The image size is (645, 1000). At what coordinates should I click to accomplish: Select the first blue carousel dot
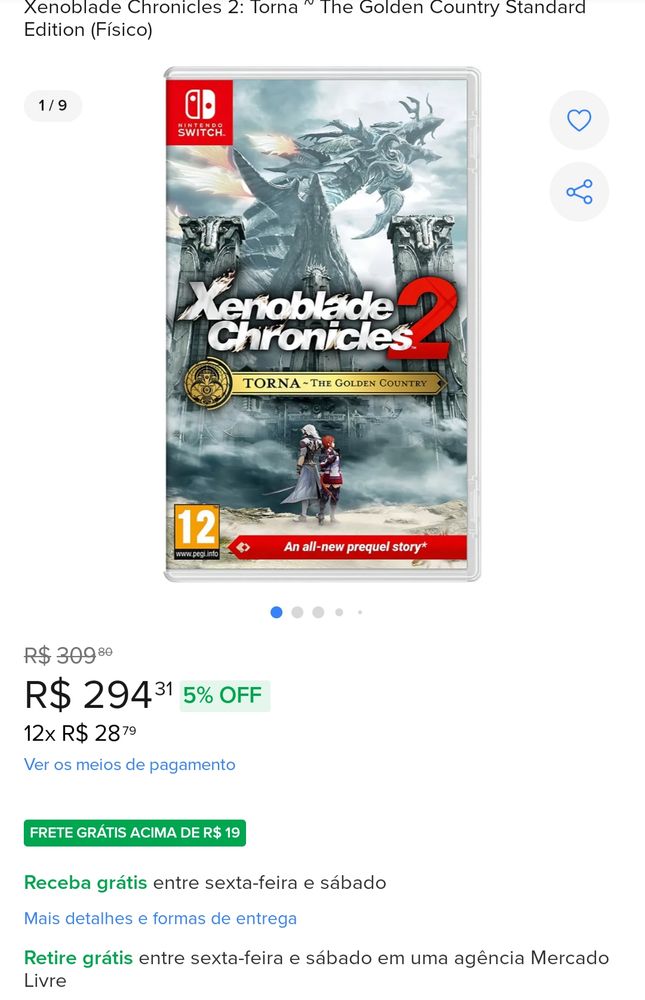click(276, 612)
